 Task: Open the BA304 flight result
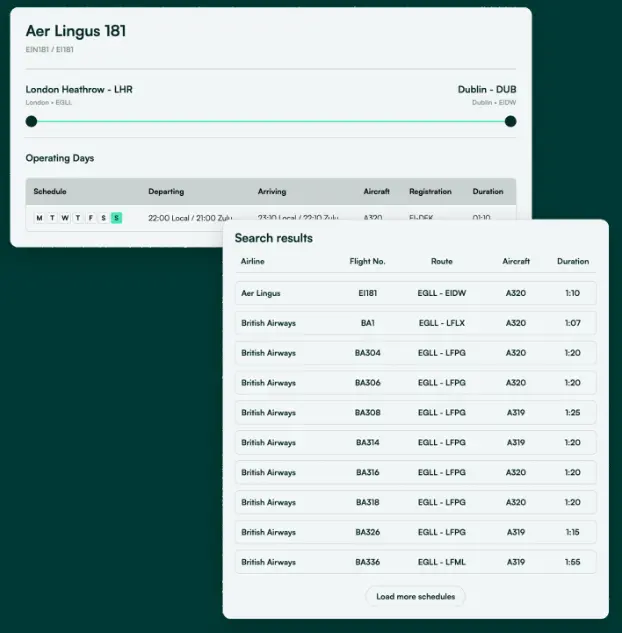(415, 353)
